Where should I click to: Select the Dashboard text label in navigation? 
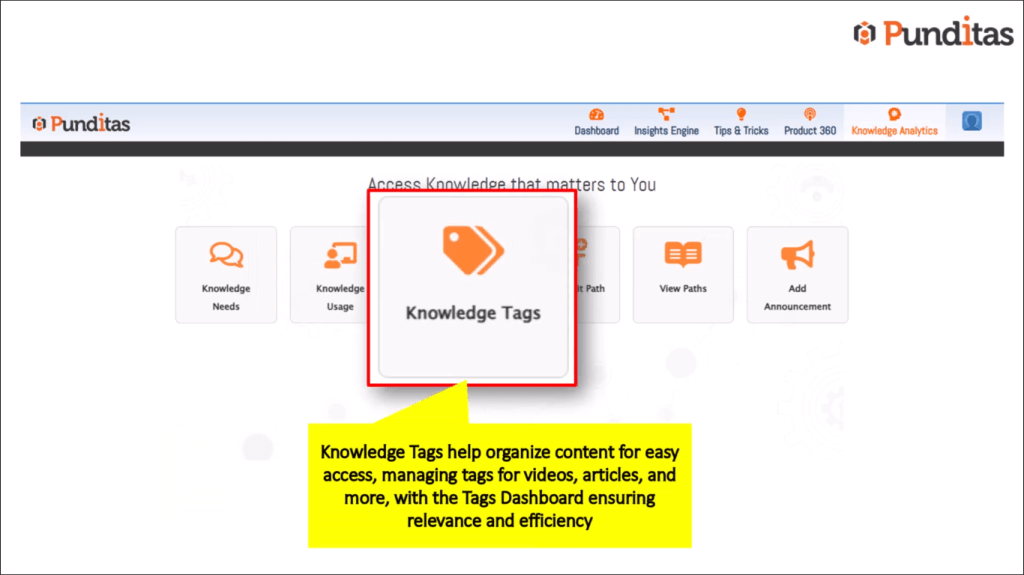click(597, 131)
